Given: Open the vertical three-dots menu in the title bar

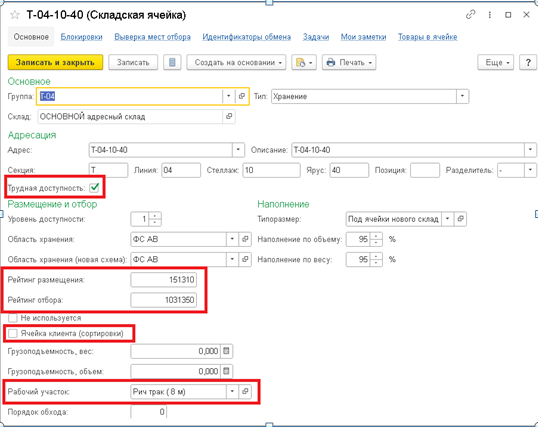Looking at the screenshot, I should click(490, 15).
